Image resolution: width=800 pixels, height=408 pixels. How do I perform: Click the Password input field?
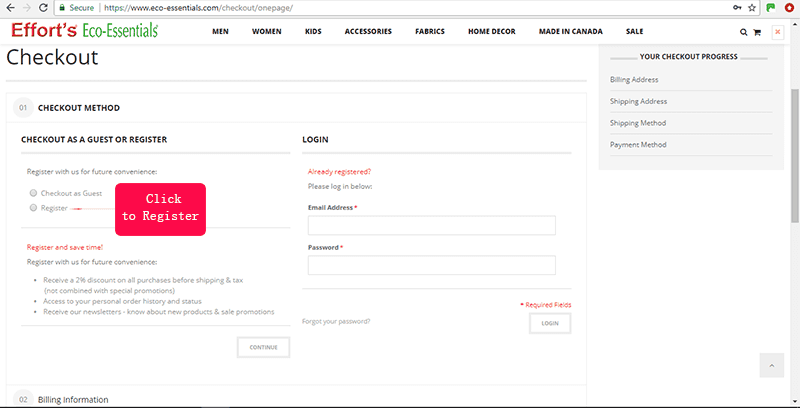click(431, 265)
